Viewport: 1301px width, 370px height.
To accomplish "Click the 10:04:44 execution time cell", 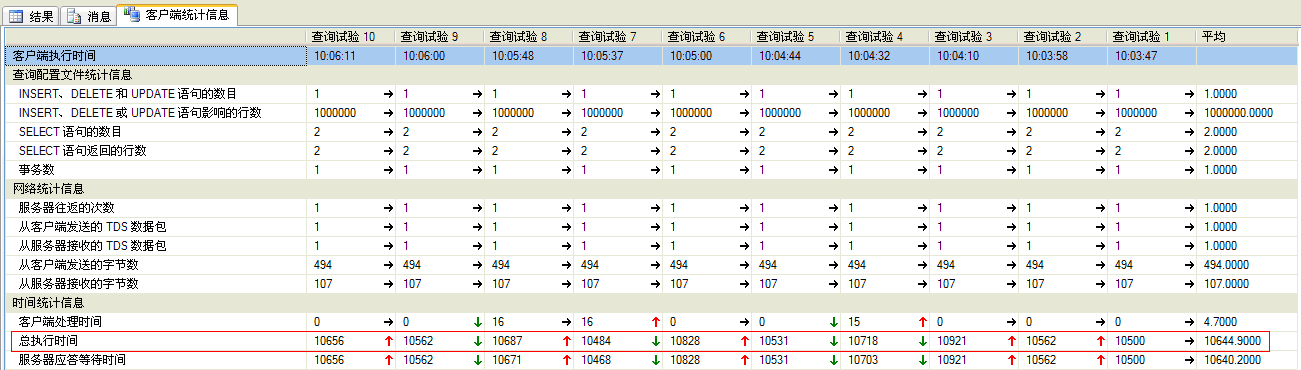I will click(x=780, y=56).
